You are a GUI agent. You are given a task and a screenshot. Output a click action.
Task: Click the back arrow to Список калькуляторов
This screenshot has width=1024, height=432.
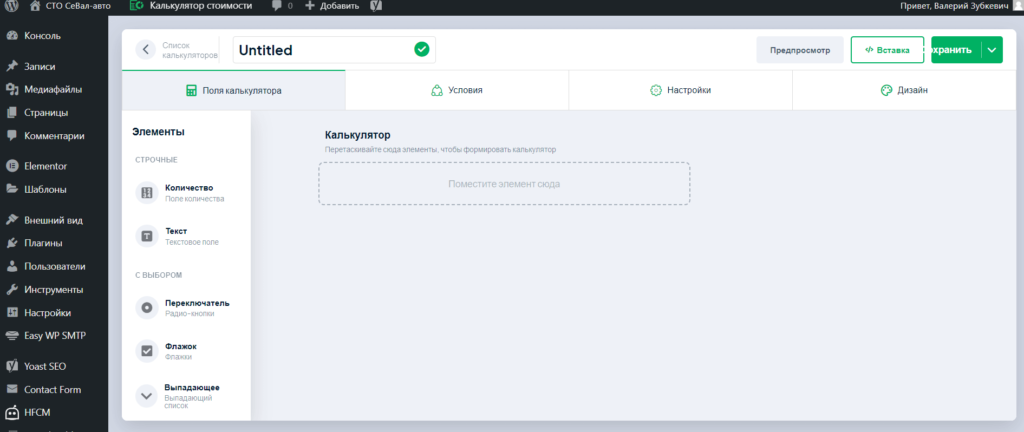[x=146, y=50]
